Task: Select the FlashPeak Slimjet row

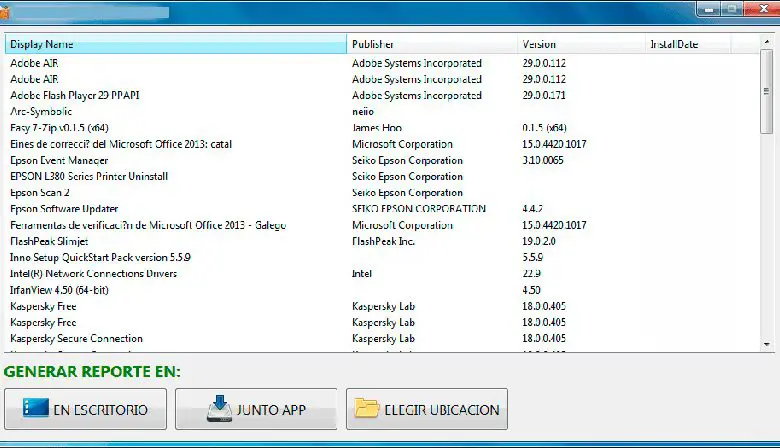Action: click(382, 241)
